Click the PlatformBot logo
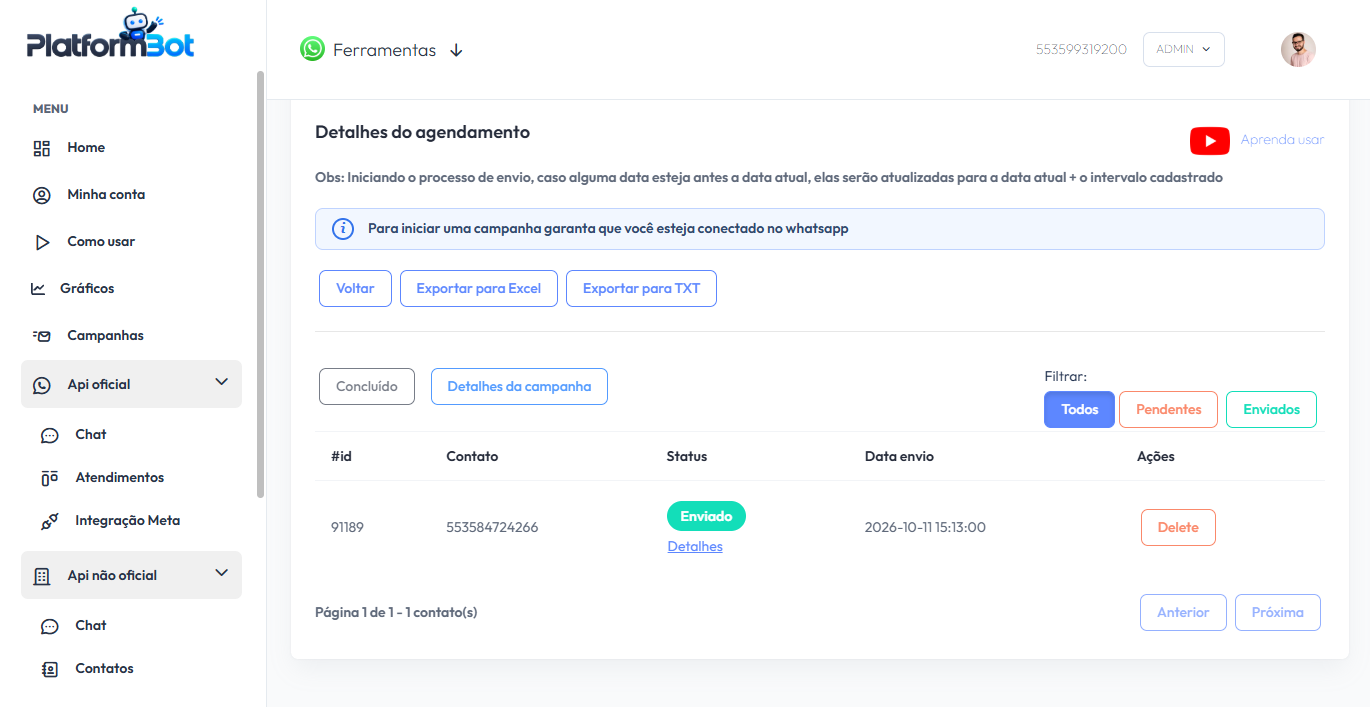This screenshot has height=707, width=1370. pyautogui.click(x=110, y=35)
